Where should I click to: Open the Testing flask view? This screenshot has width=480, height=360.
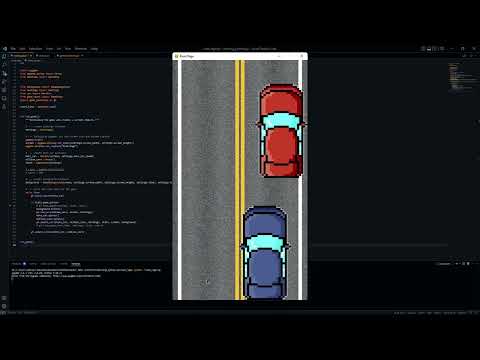(4, 107)
